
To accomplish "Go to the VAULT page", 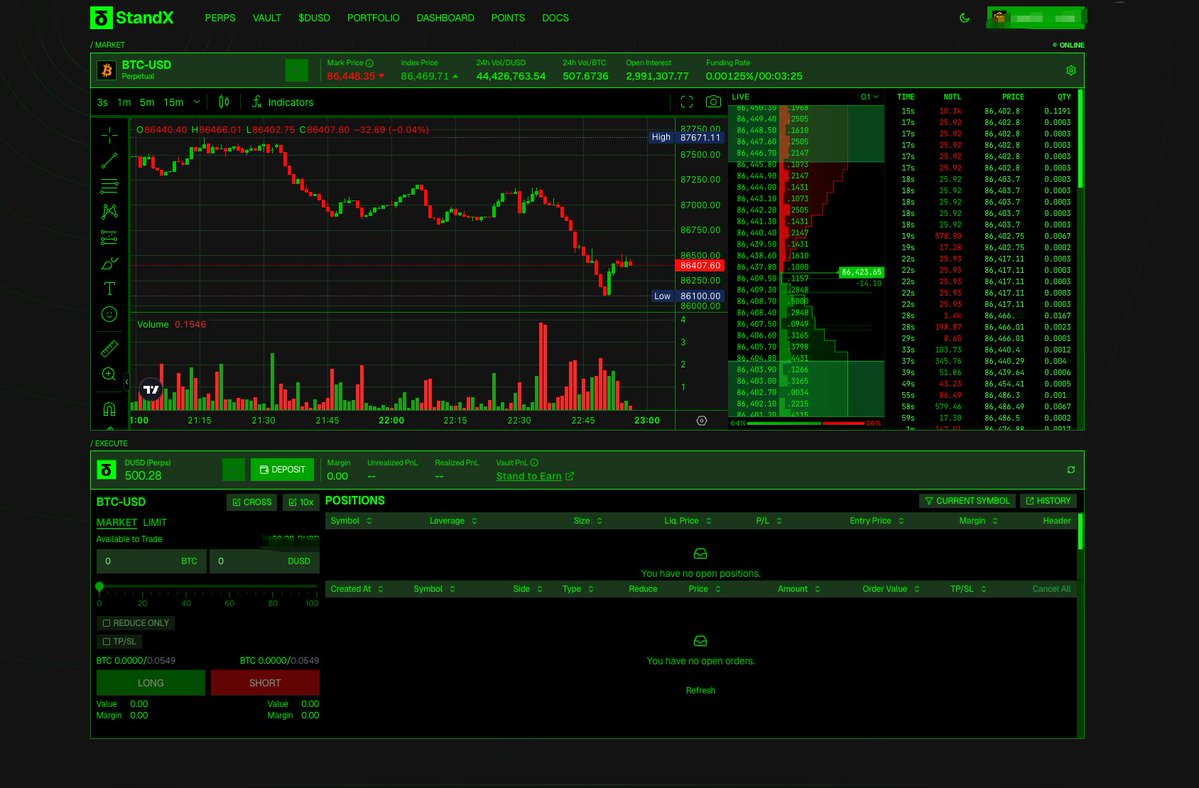I will click(267, 18).
